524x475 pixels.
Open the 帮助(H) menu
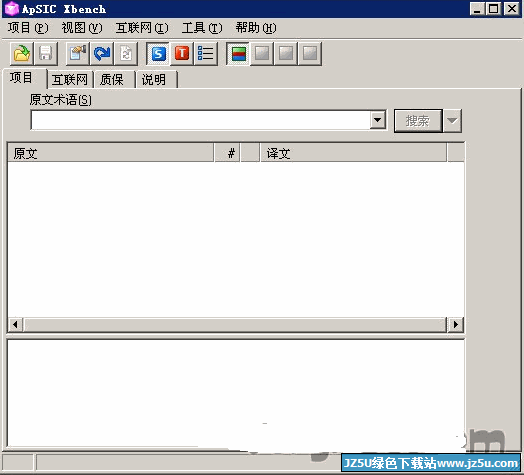256,28
